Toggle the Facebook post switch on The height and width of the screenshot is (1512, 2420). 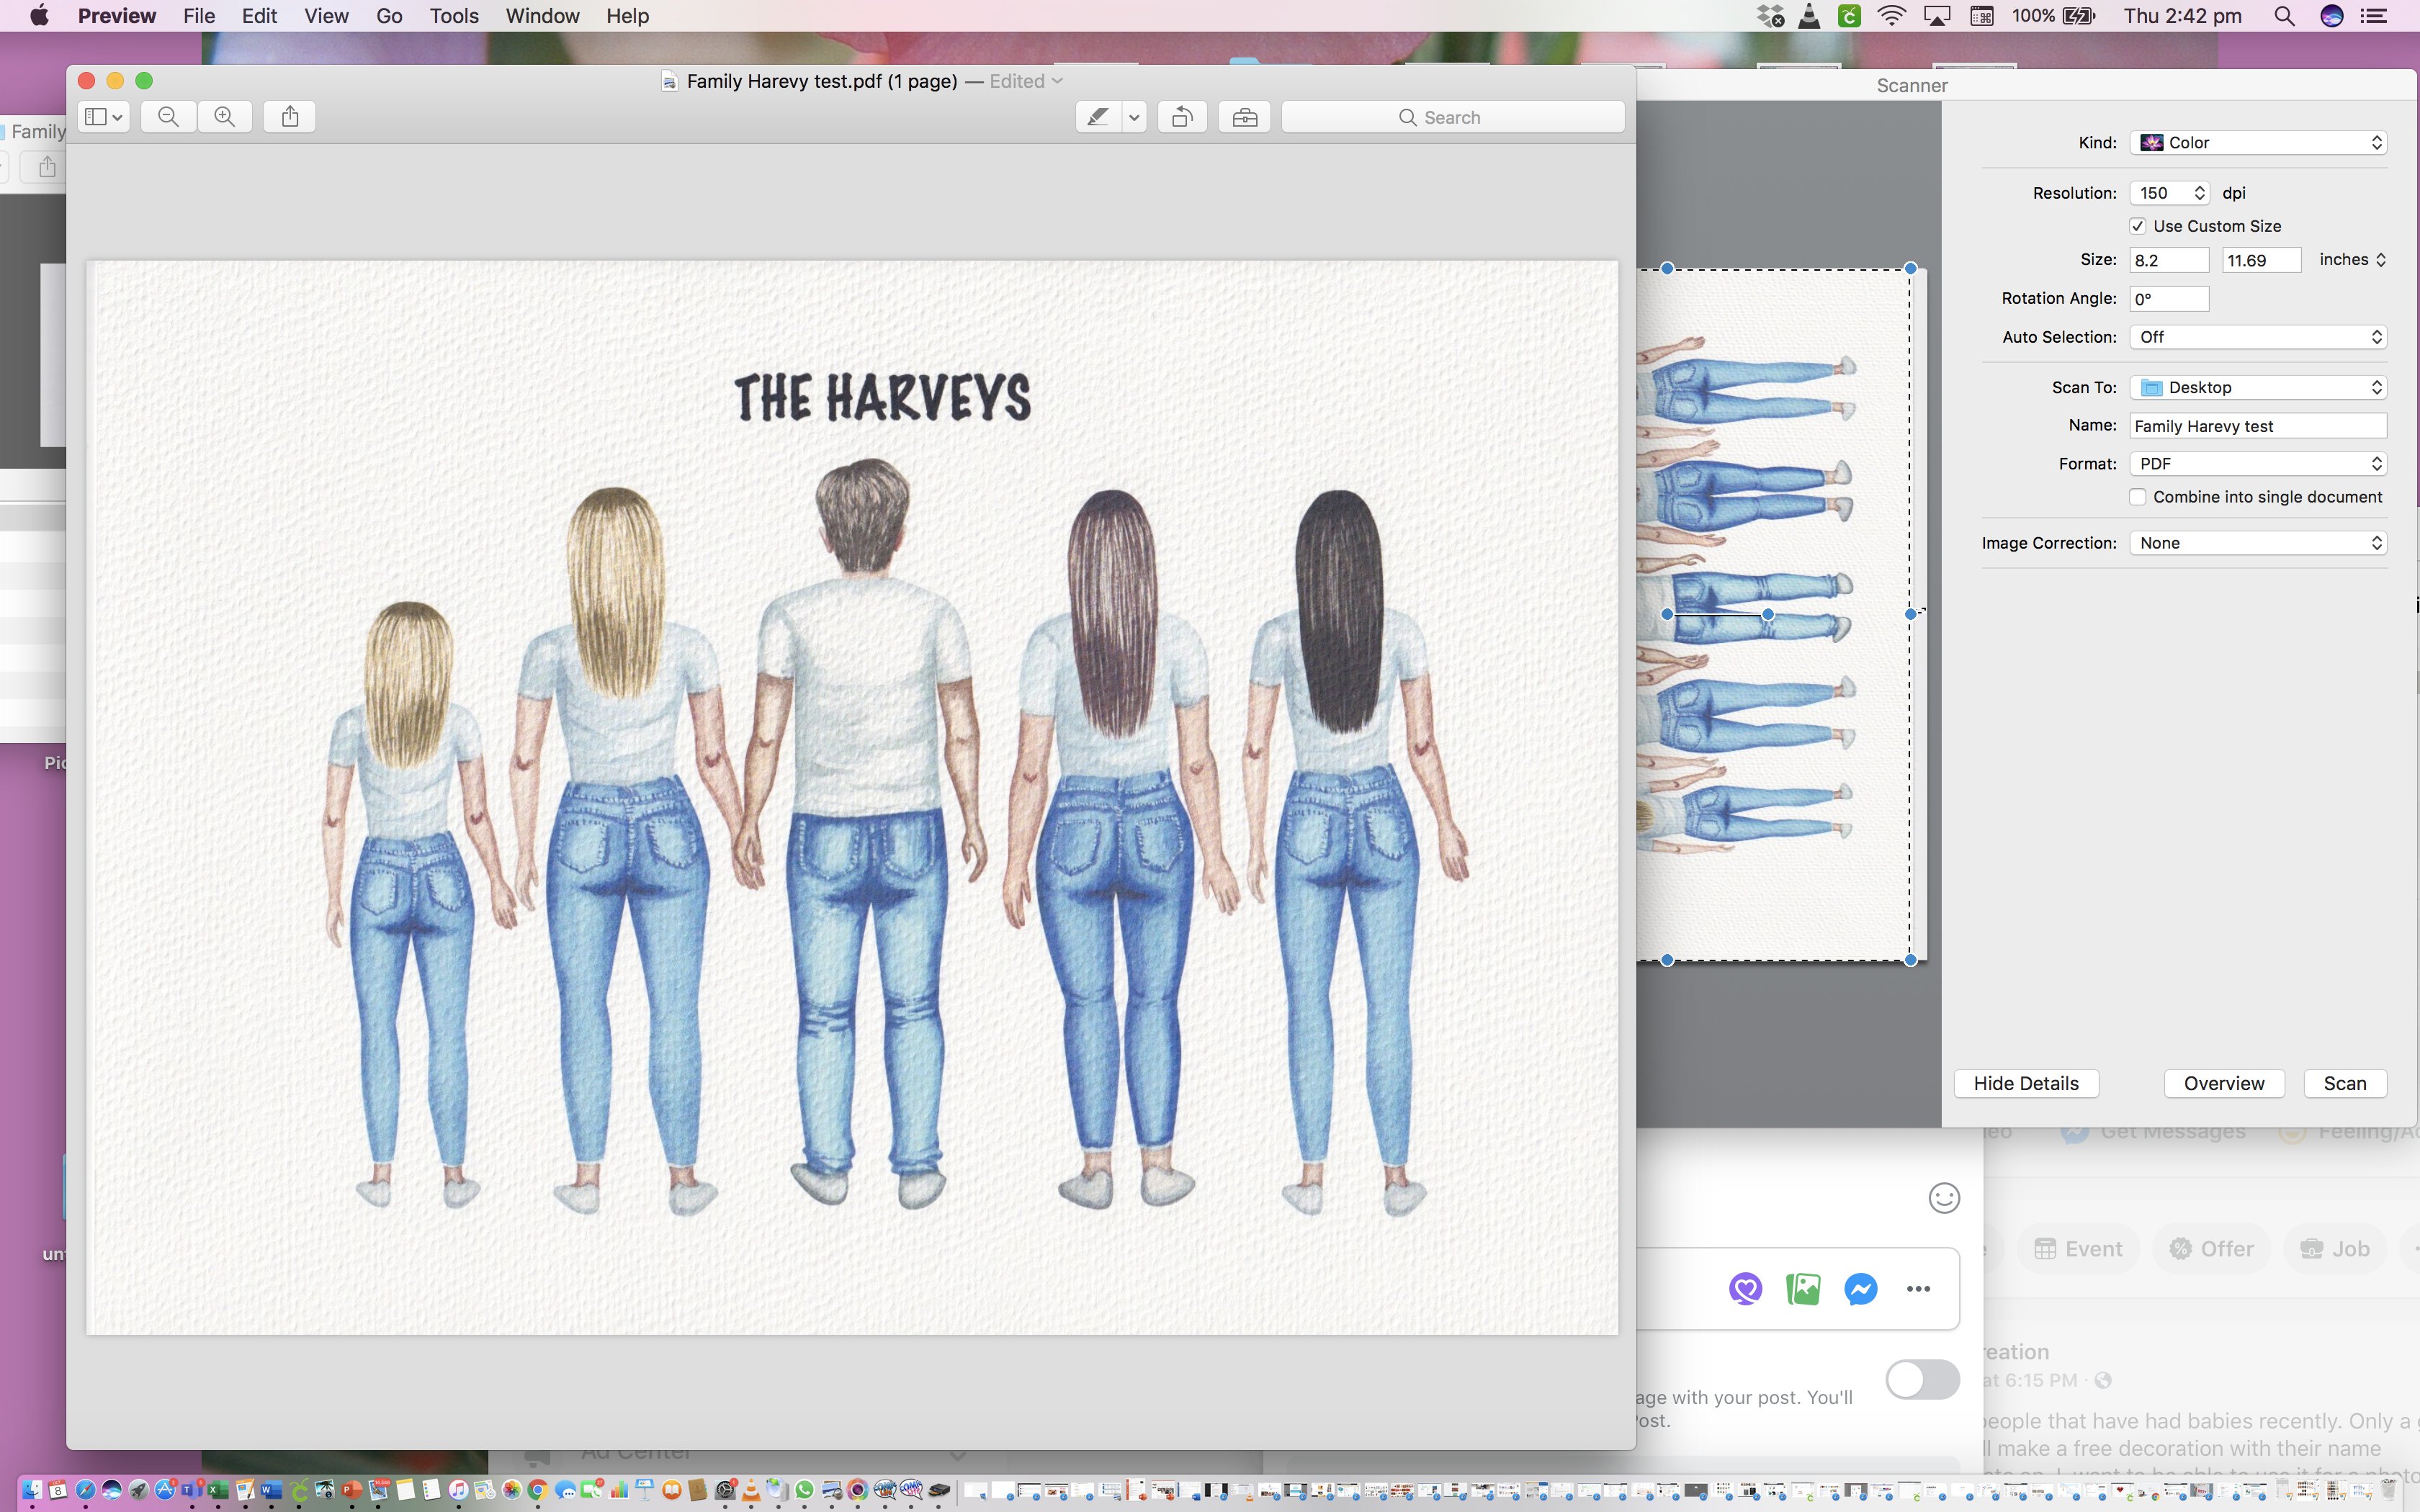click(x=1922, y=1380)
